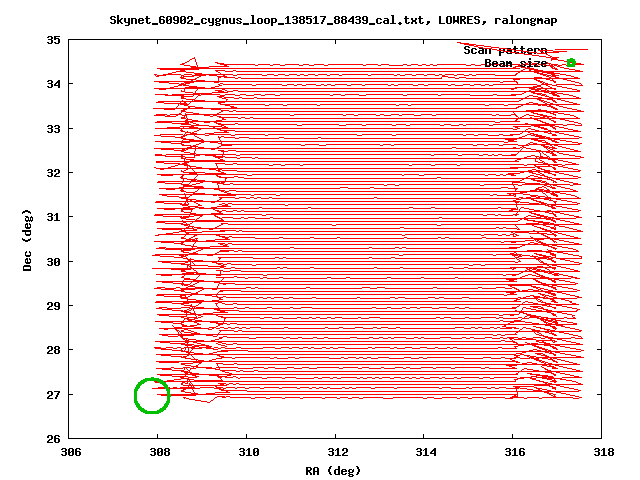Click the y-axis tick label 26
640x480 pixels.
(53, 439)
